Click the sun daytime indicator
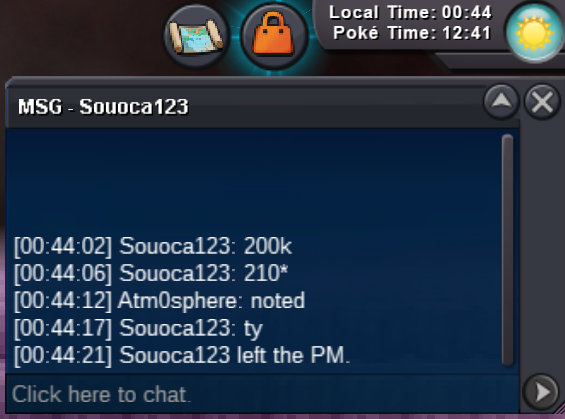This screenshot has width=565, height=419. click(534, 32)
